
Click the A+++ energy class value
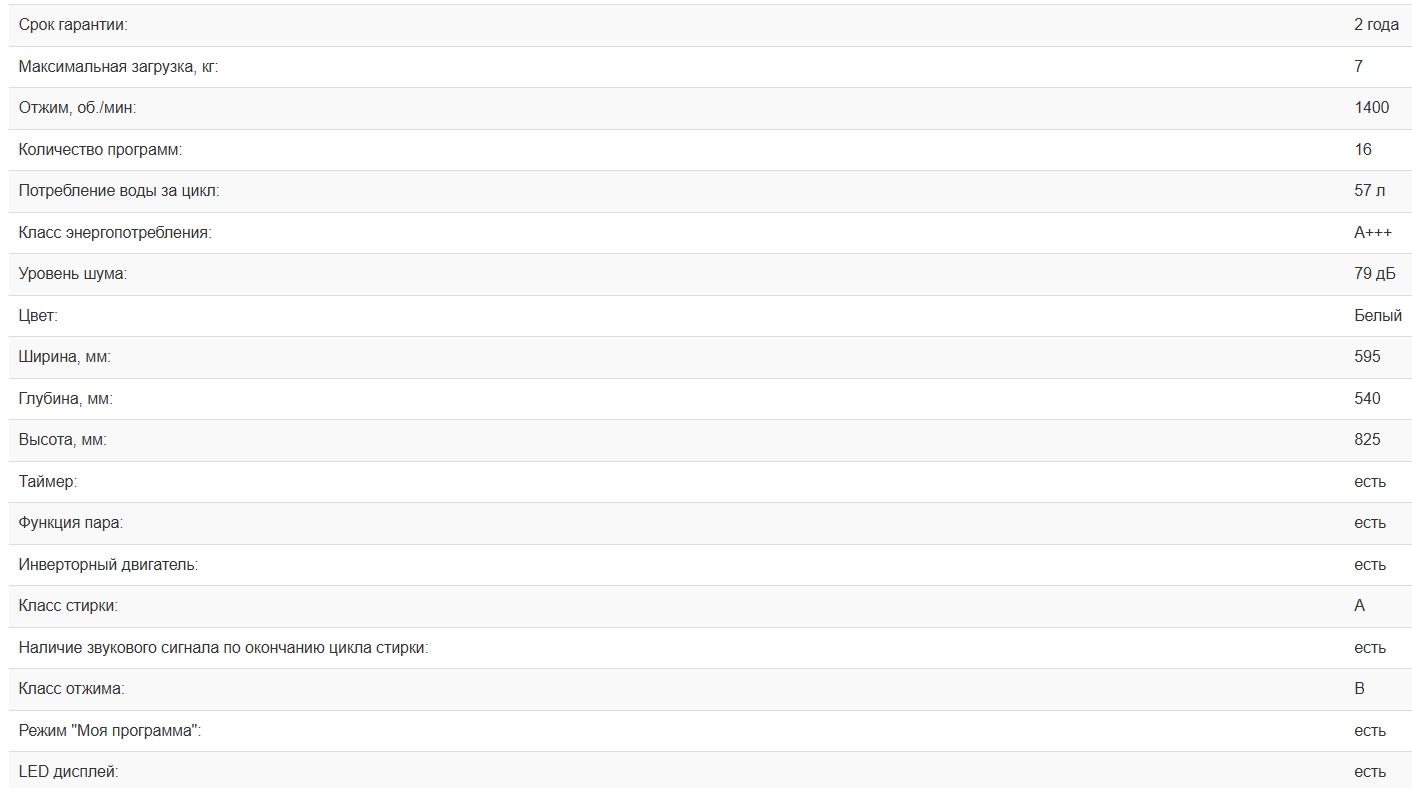[x=1372, y=233]
